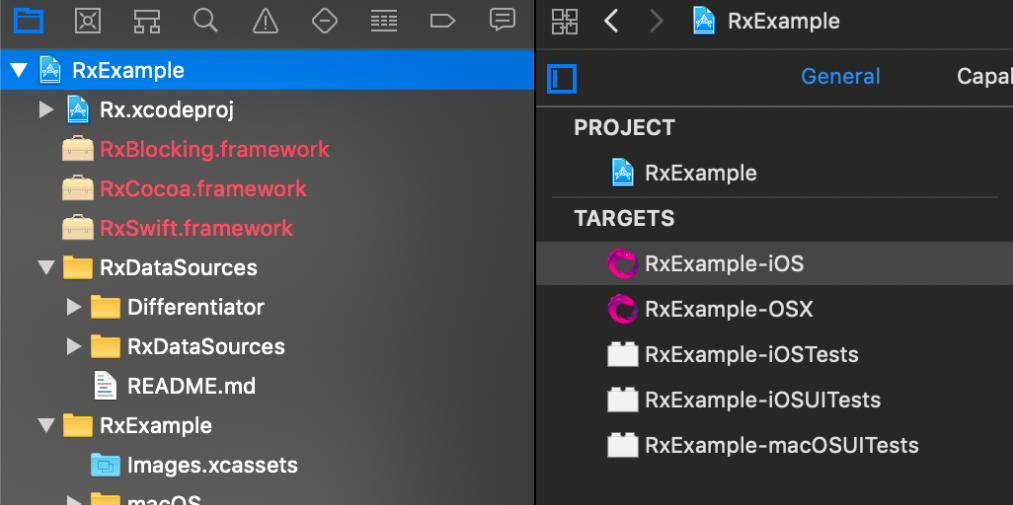Select the RxExample project under PROJECT
1013x505 pixels.
pyautogui.click(x=700, y=173)
